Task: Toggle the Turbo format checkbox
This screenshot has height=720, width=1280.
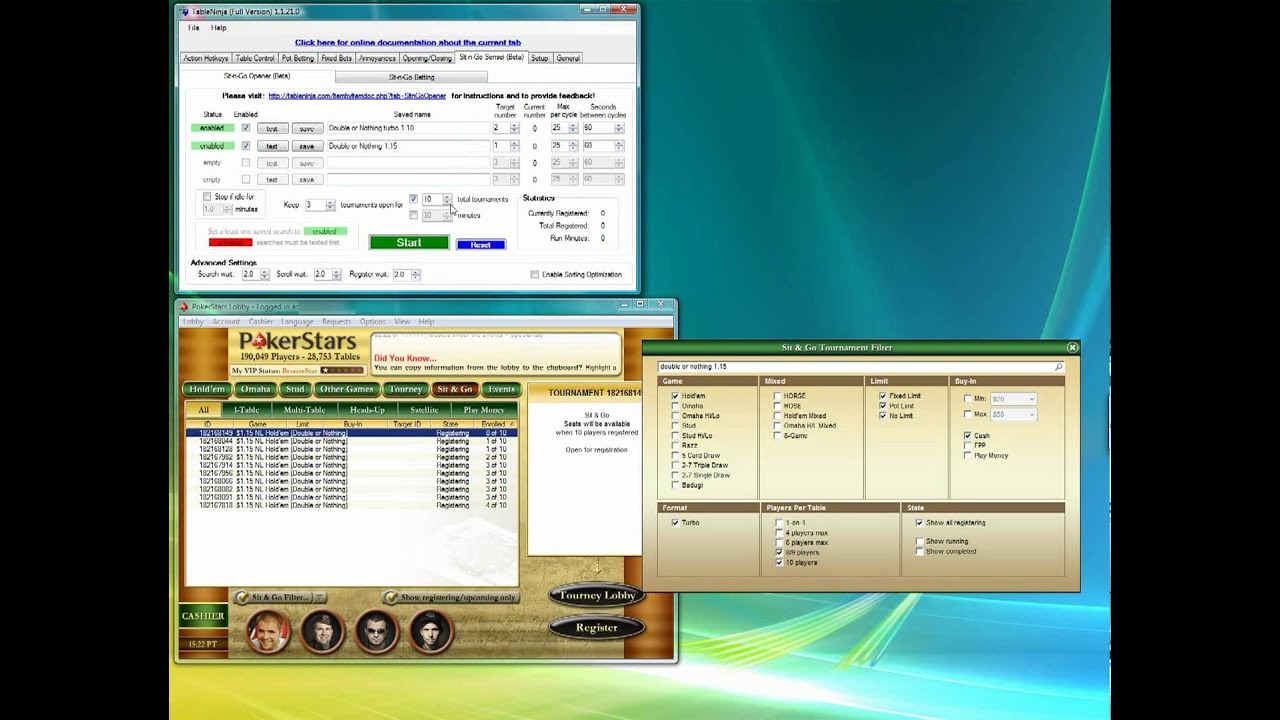Action: [x=675, y=523]
